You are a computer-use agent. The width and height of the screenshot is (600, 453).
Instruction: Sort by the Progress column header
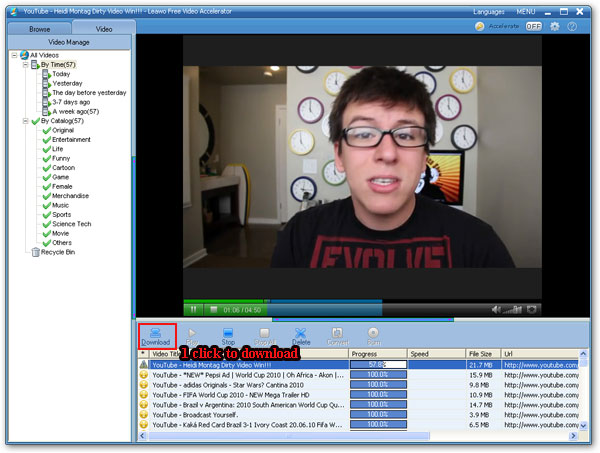[x=378, y=354]
